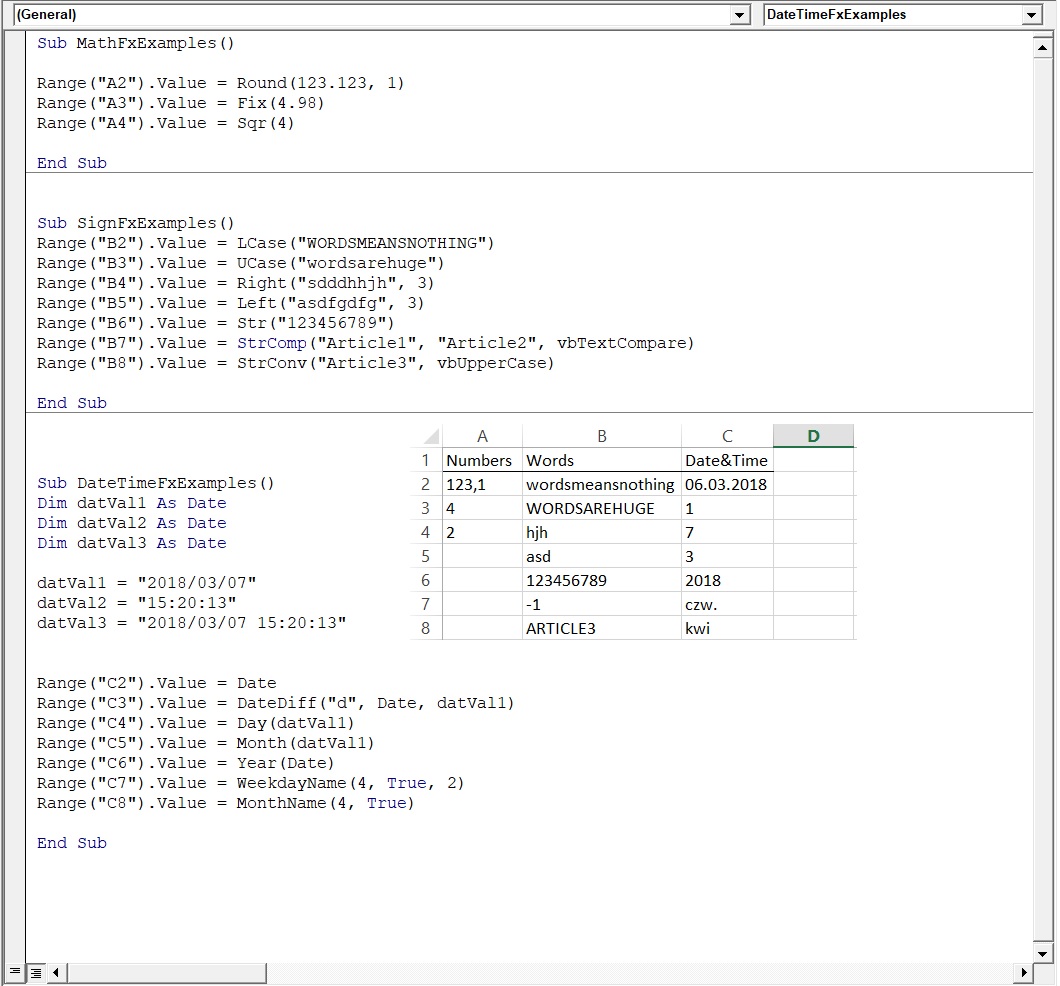1060x986 pixels.
Task: Click the horizontal scrollbar right arrow
Action: [1022, 972]
